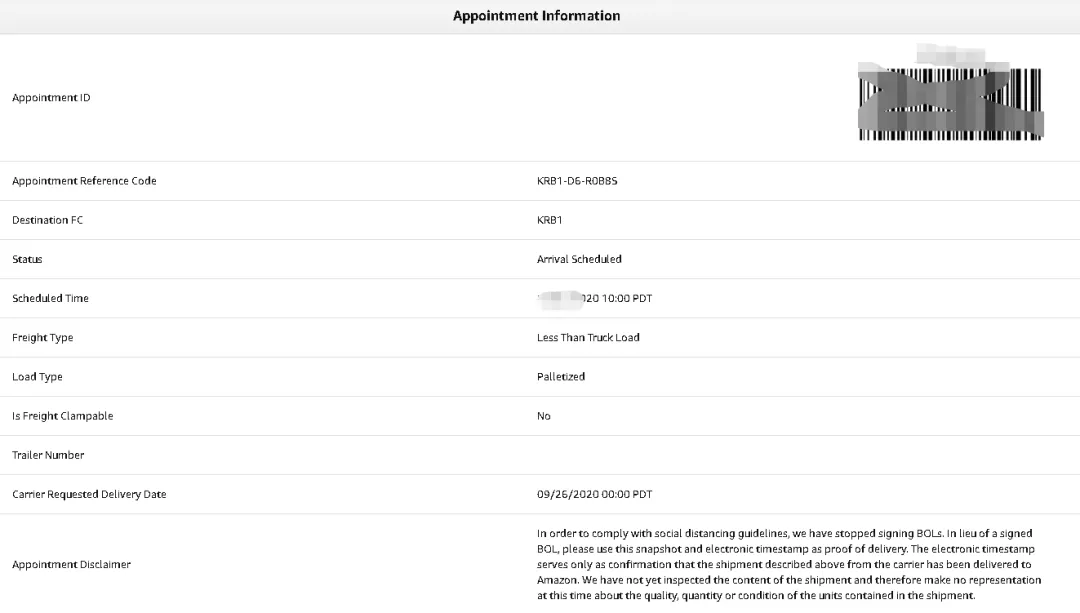
Task: Click the Appointment Disclaimer paragraph text
Action: (x=789, y=565)
